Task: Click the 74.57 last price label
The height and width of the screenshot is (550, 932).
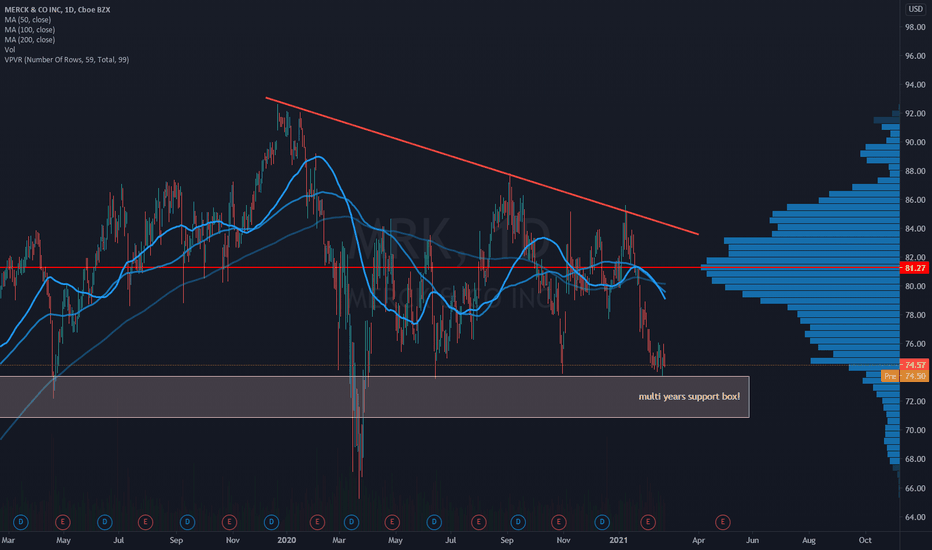Action: click(x=915, y=364)
